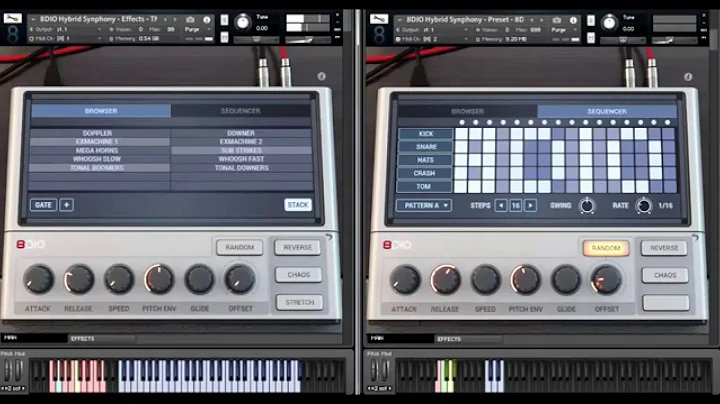Open Output dropdown on right instrument
The image size is (720, 404).
coord(466,30)
